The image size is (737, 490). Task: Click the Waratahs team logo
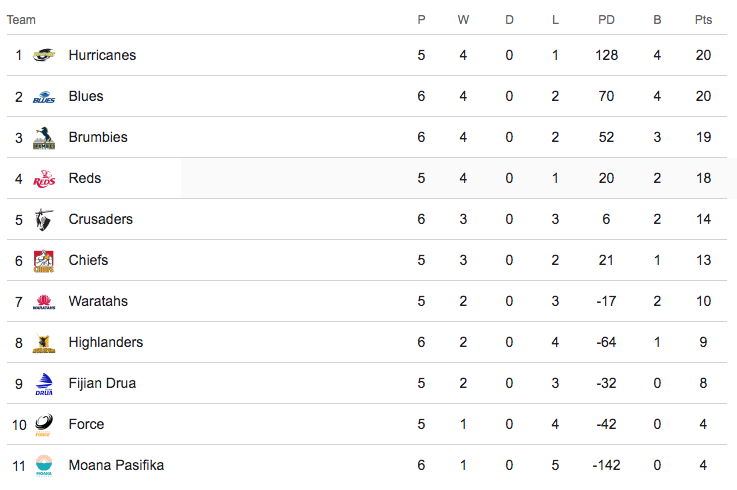coord(44,302)
